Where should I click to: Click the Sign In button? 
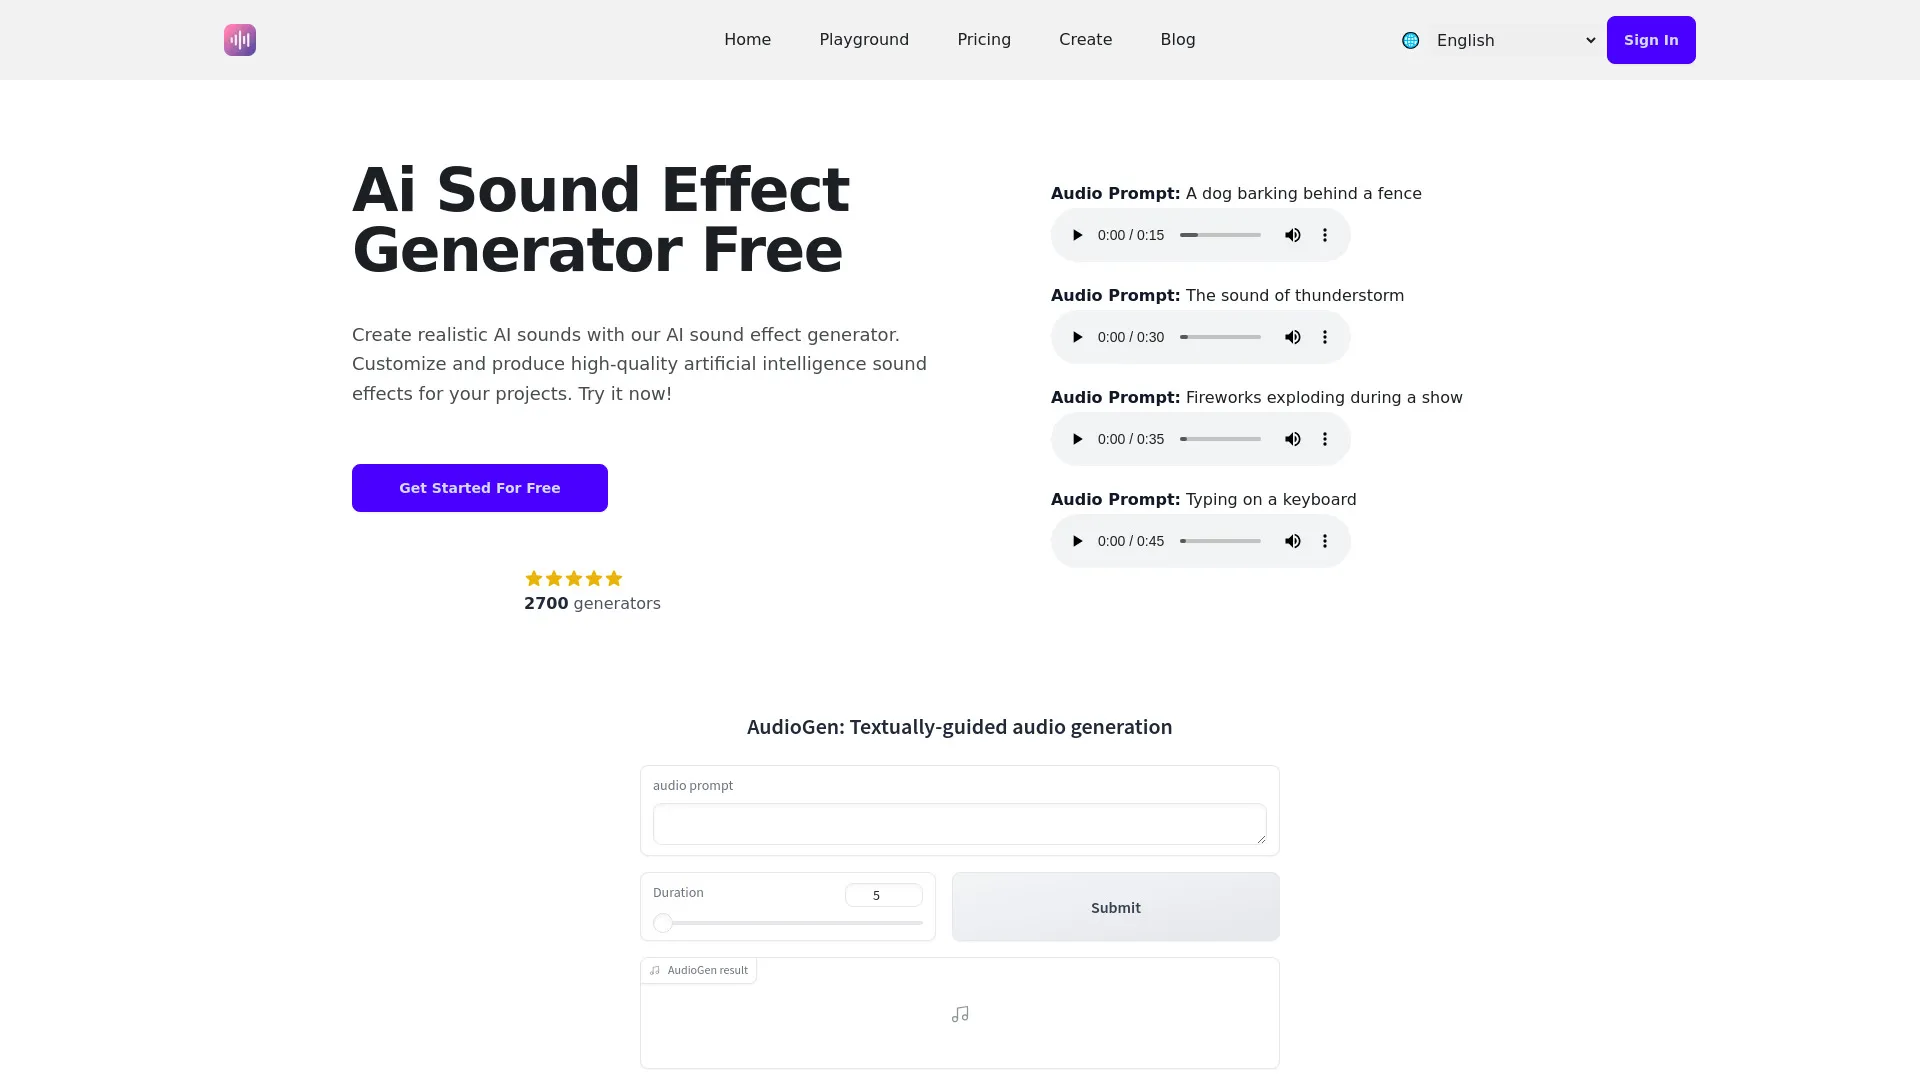[1651, 40]
